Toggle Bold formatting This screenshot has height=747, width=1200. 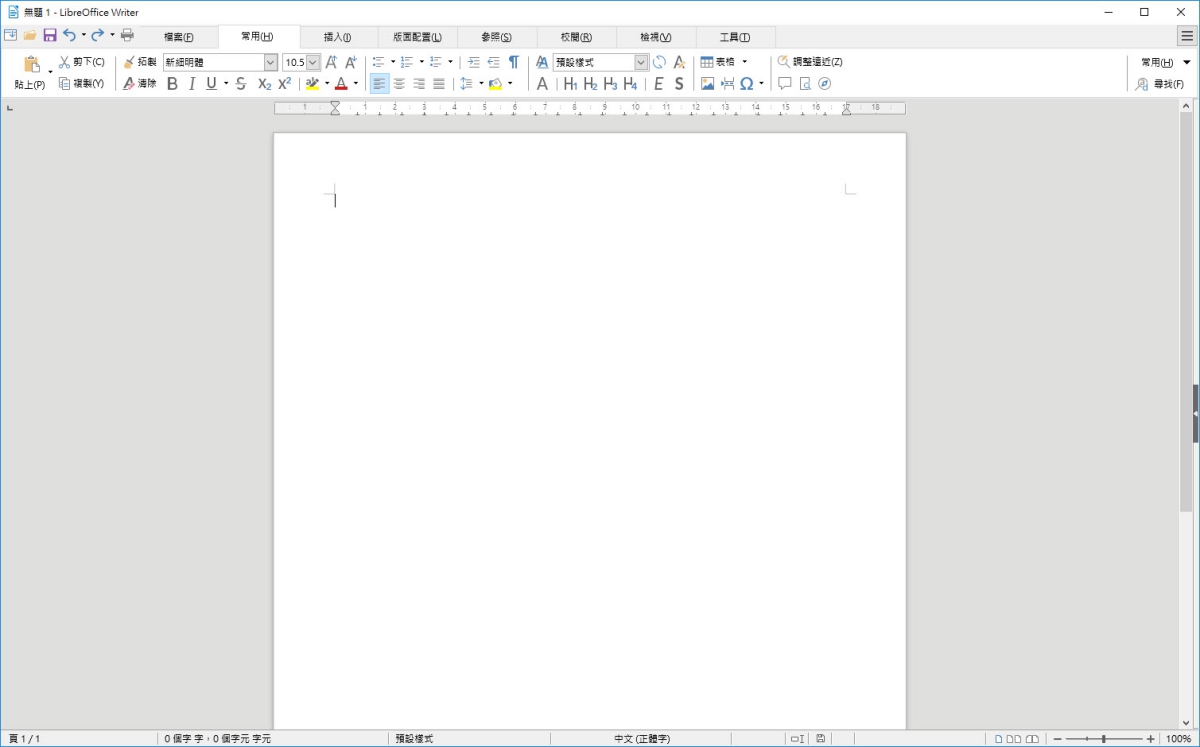(x=172, y=84)
